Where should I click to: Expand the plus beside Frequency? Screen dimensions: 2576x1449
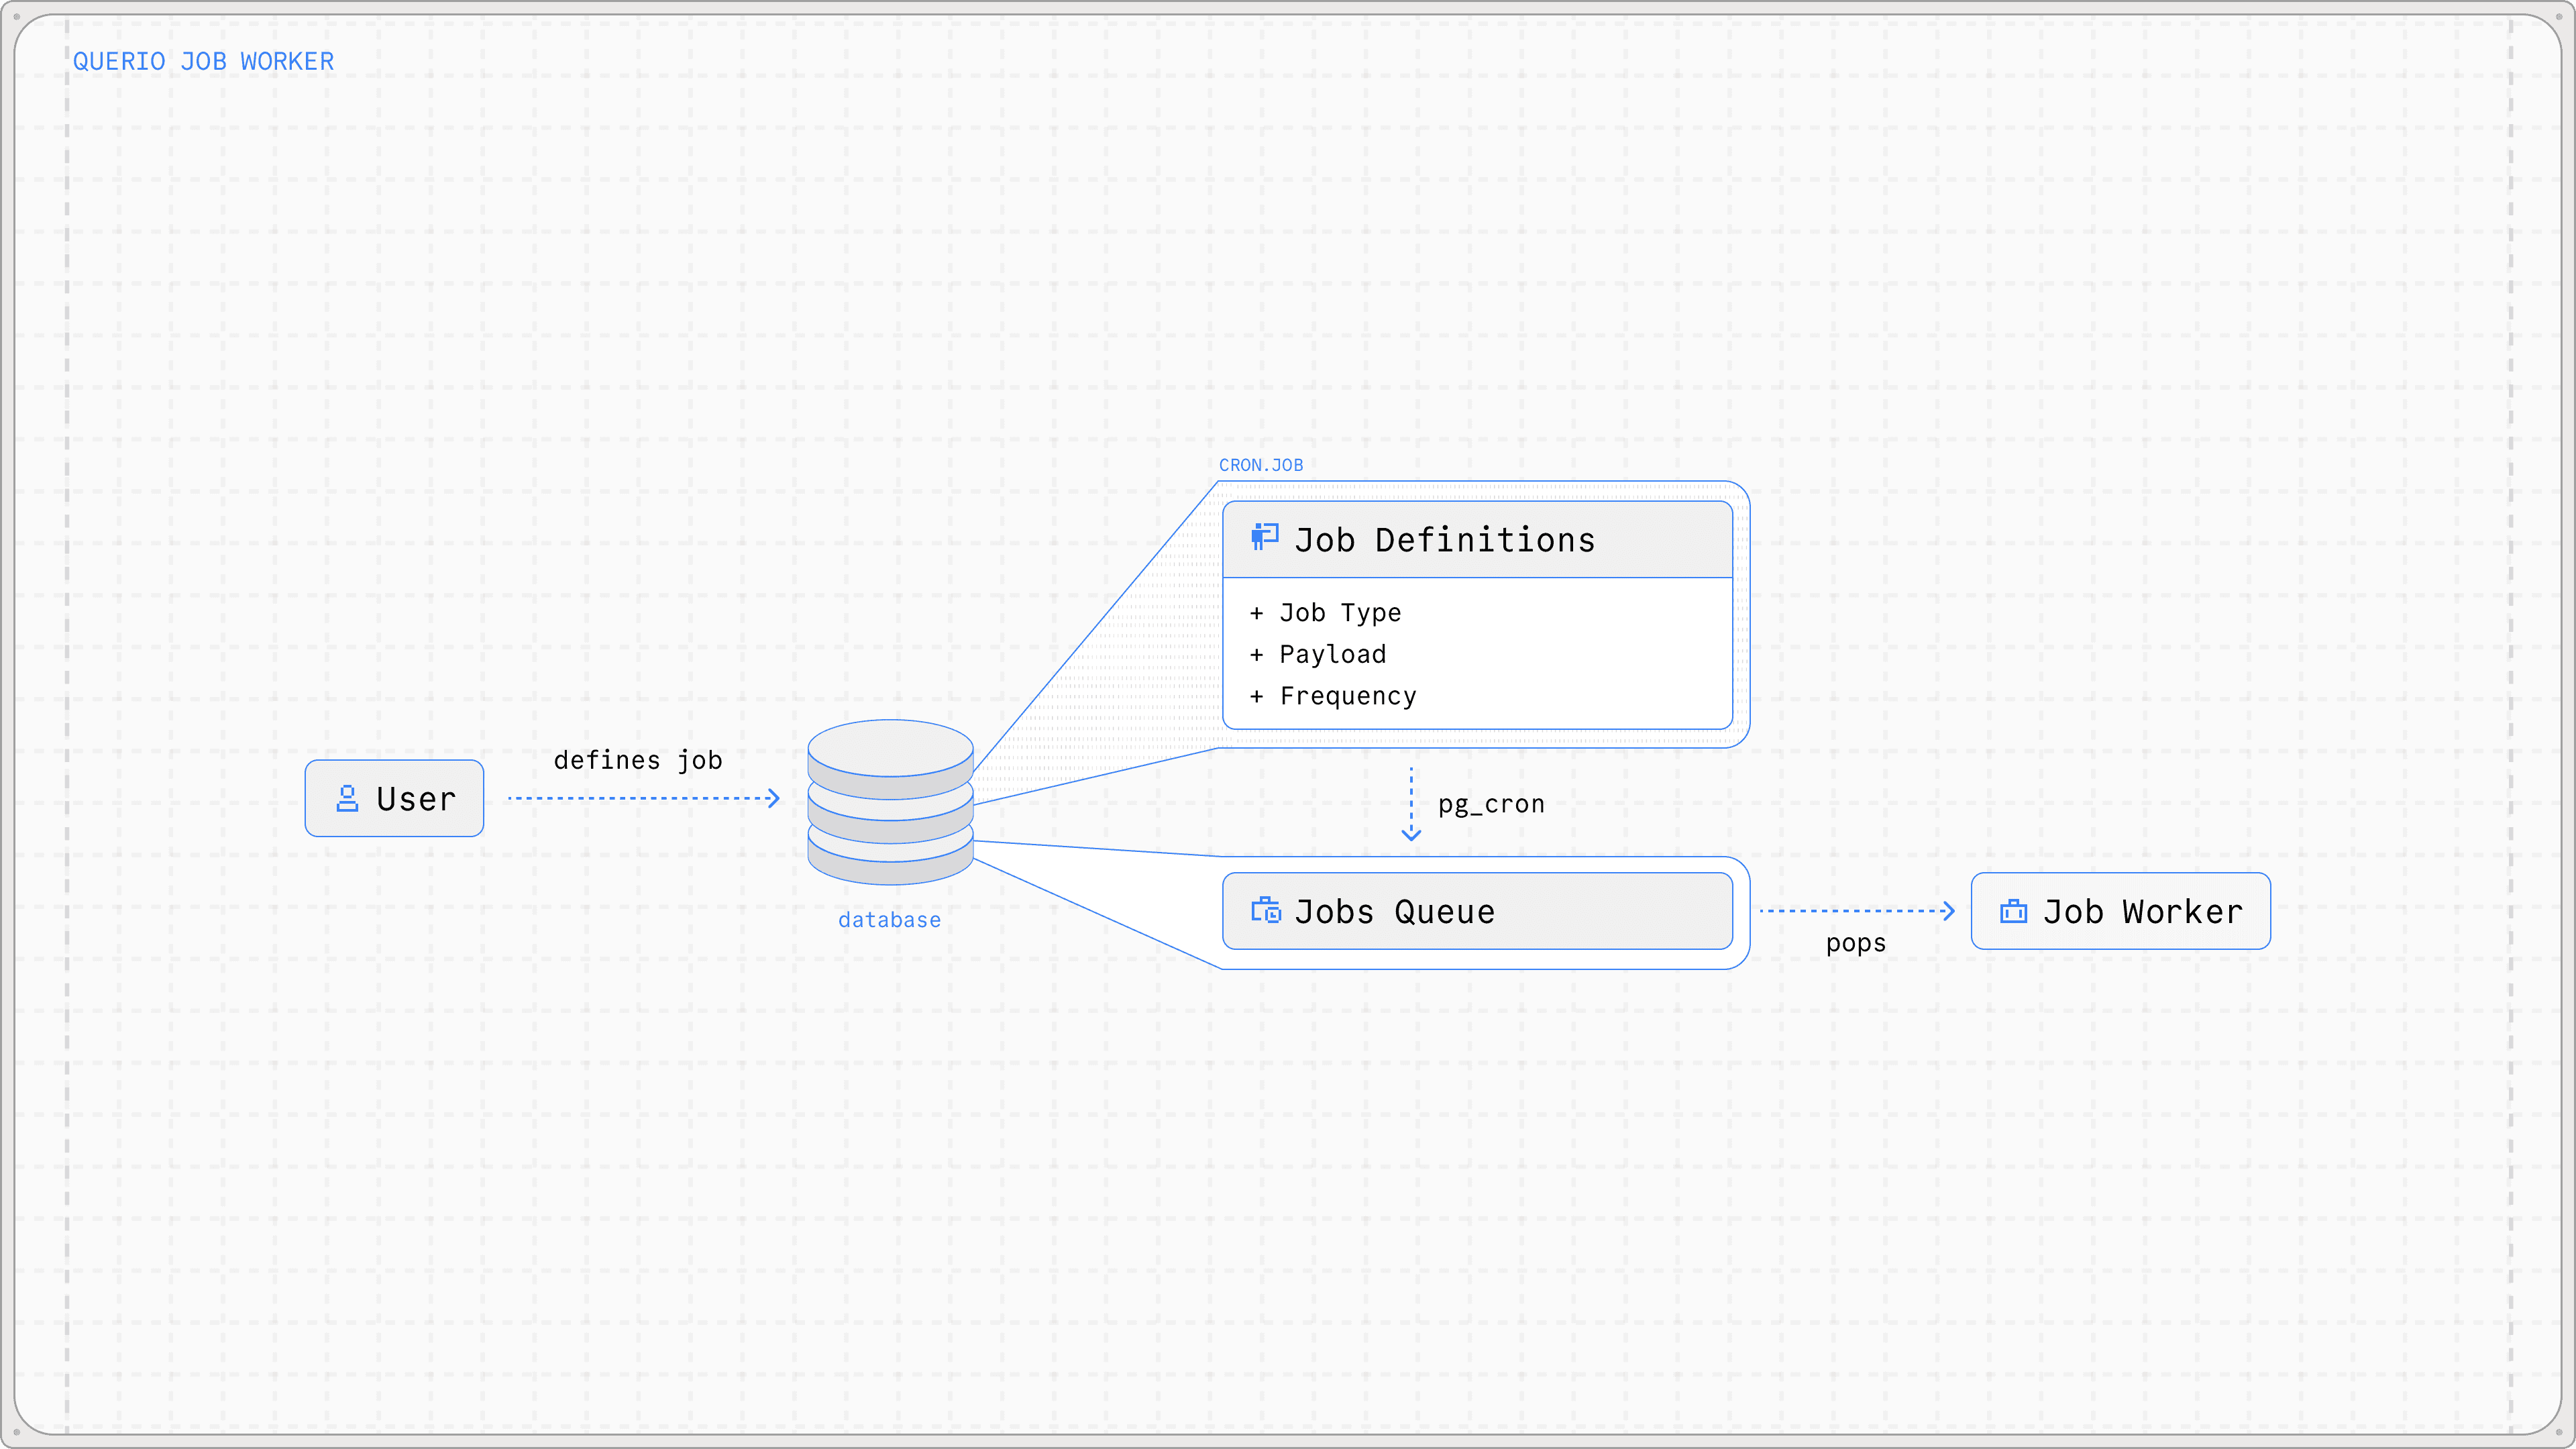click(x=1257, y=696)
